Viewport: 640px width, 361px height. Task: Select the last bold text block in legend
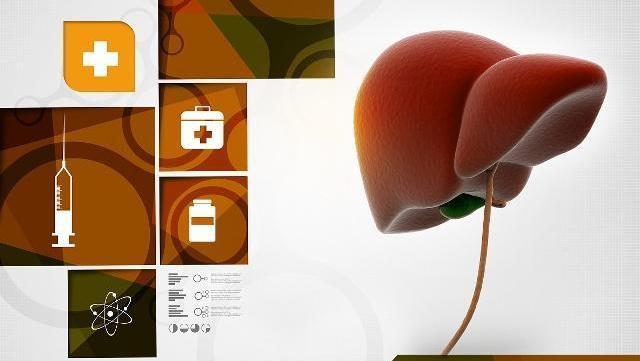pos(178,311)
